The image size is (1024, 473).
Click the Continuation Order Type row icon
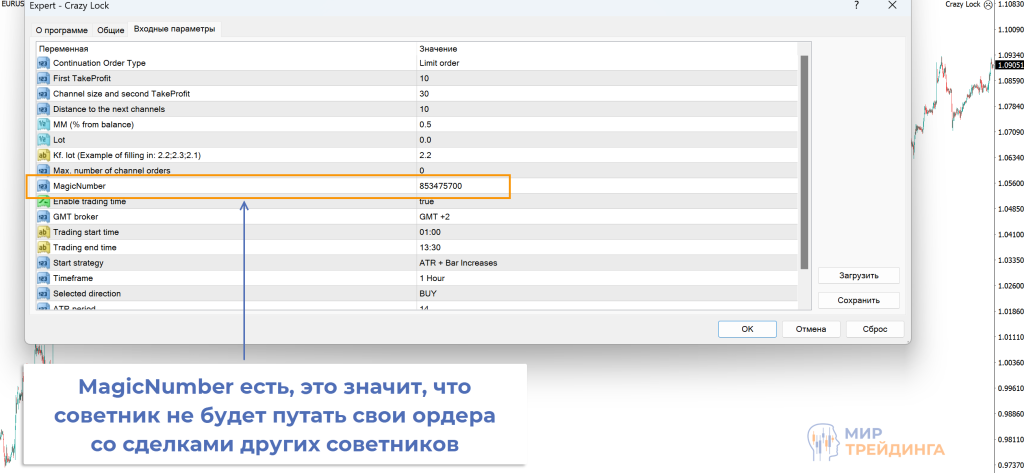43,63
